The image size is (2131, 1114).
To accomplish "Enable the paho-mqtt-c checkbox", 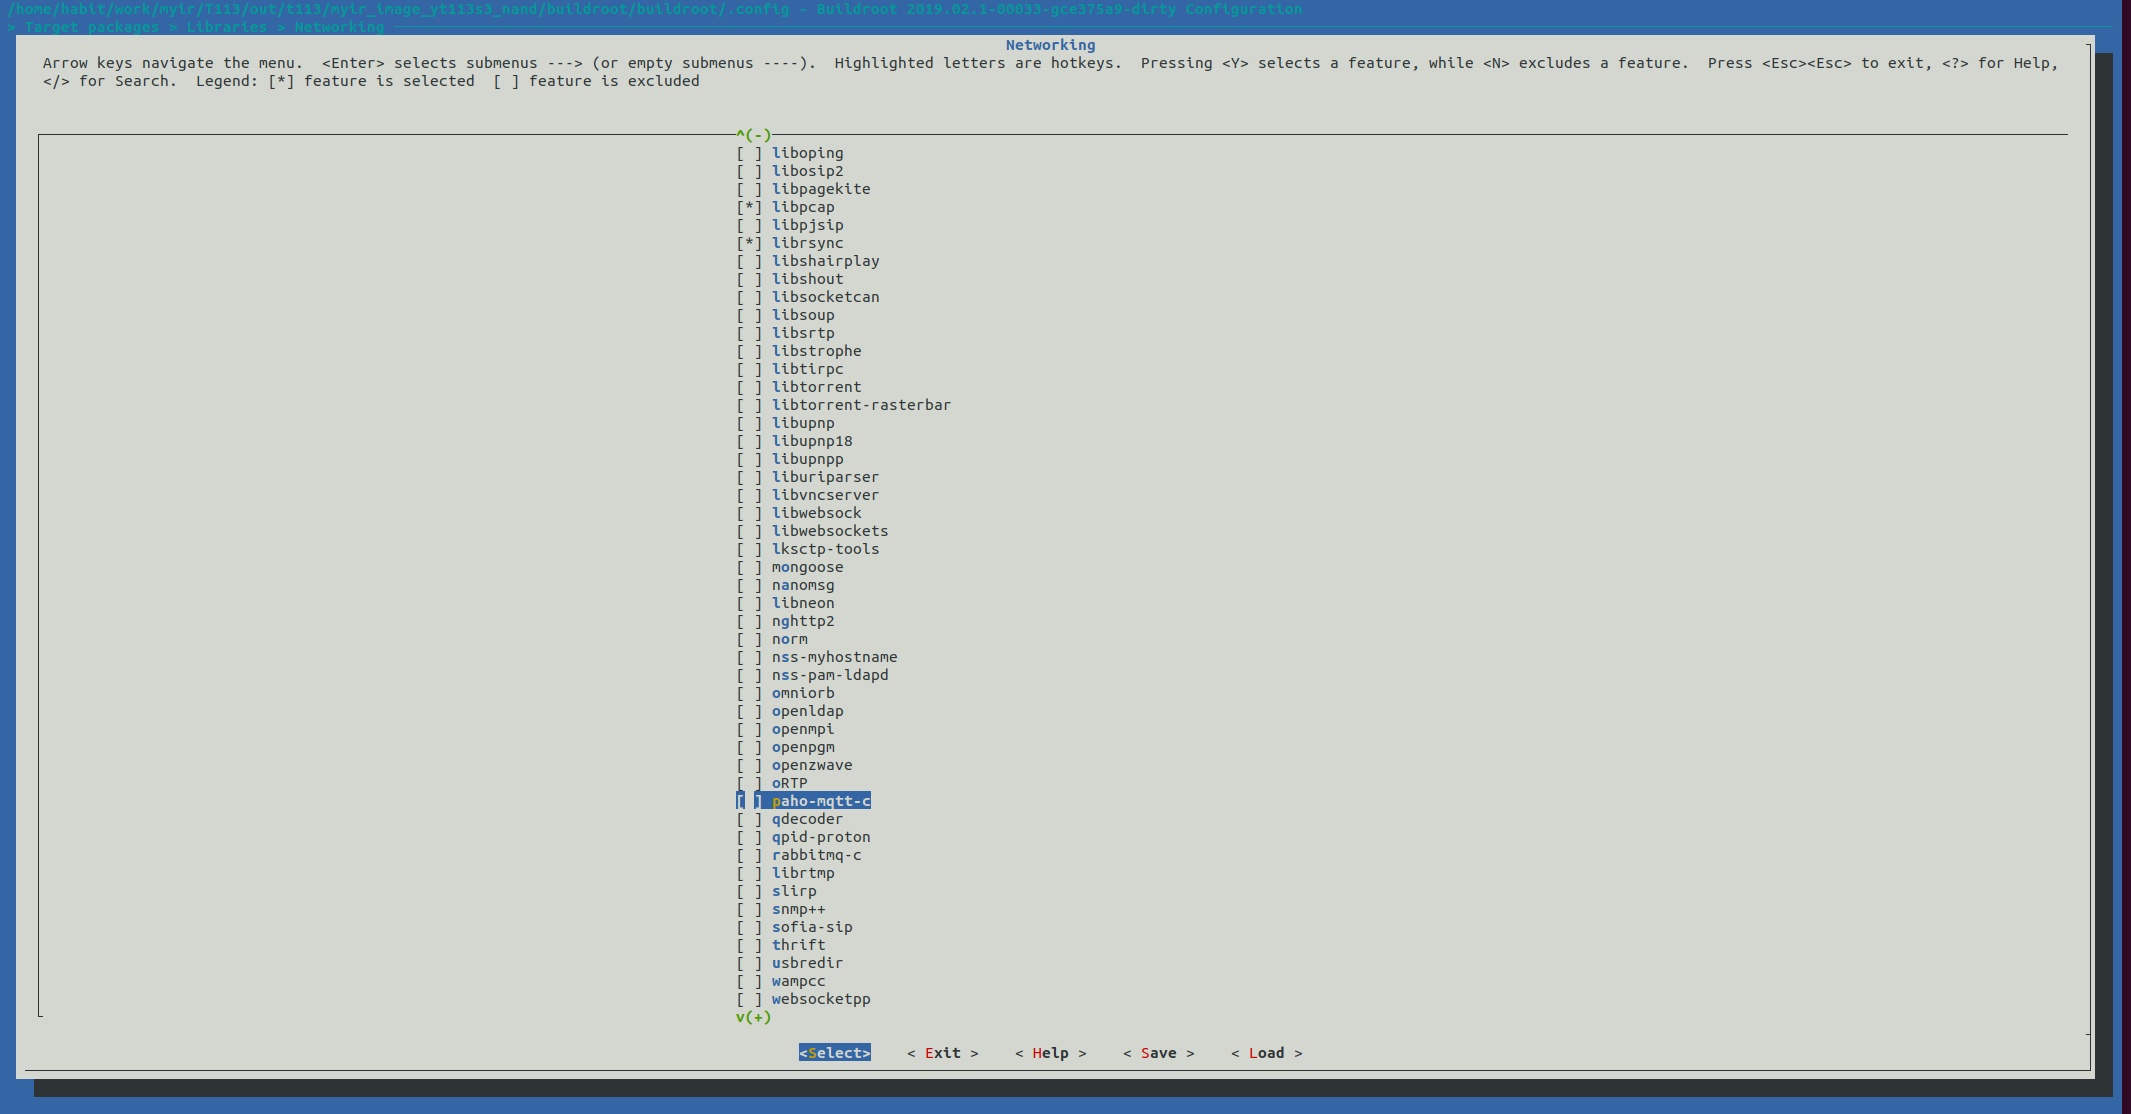I will coord(749,801).
